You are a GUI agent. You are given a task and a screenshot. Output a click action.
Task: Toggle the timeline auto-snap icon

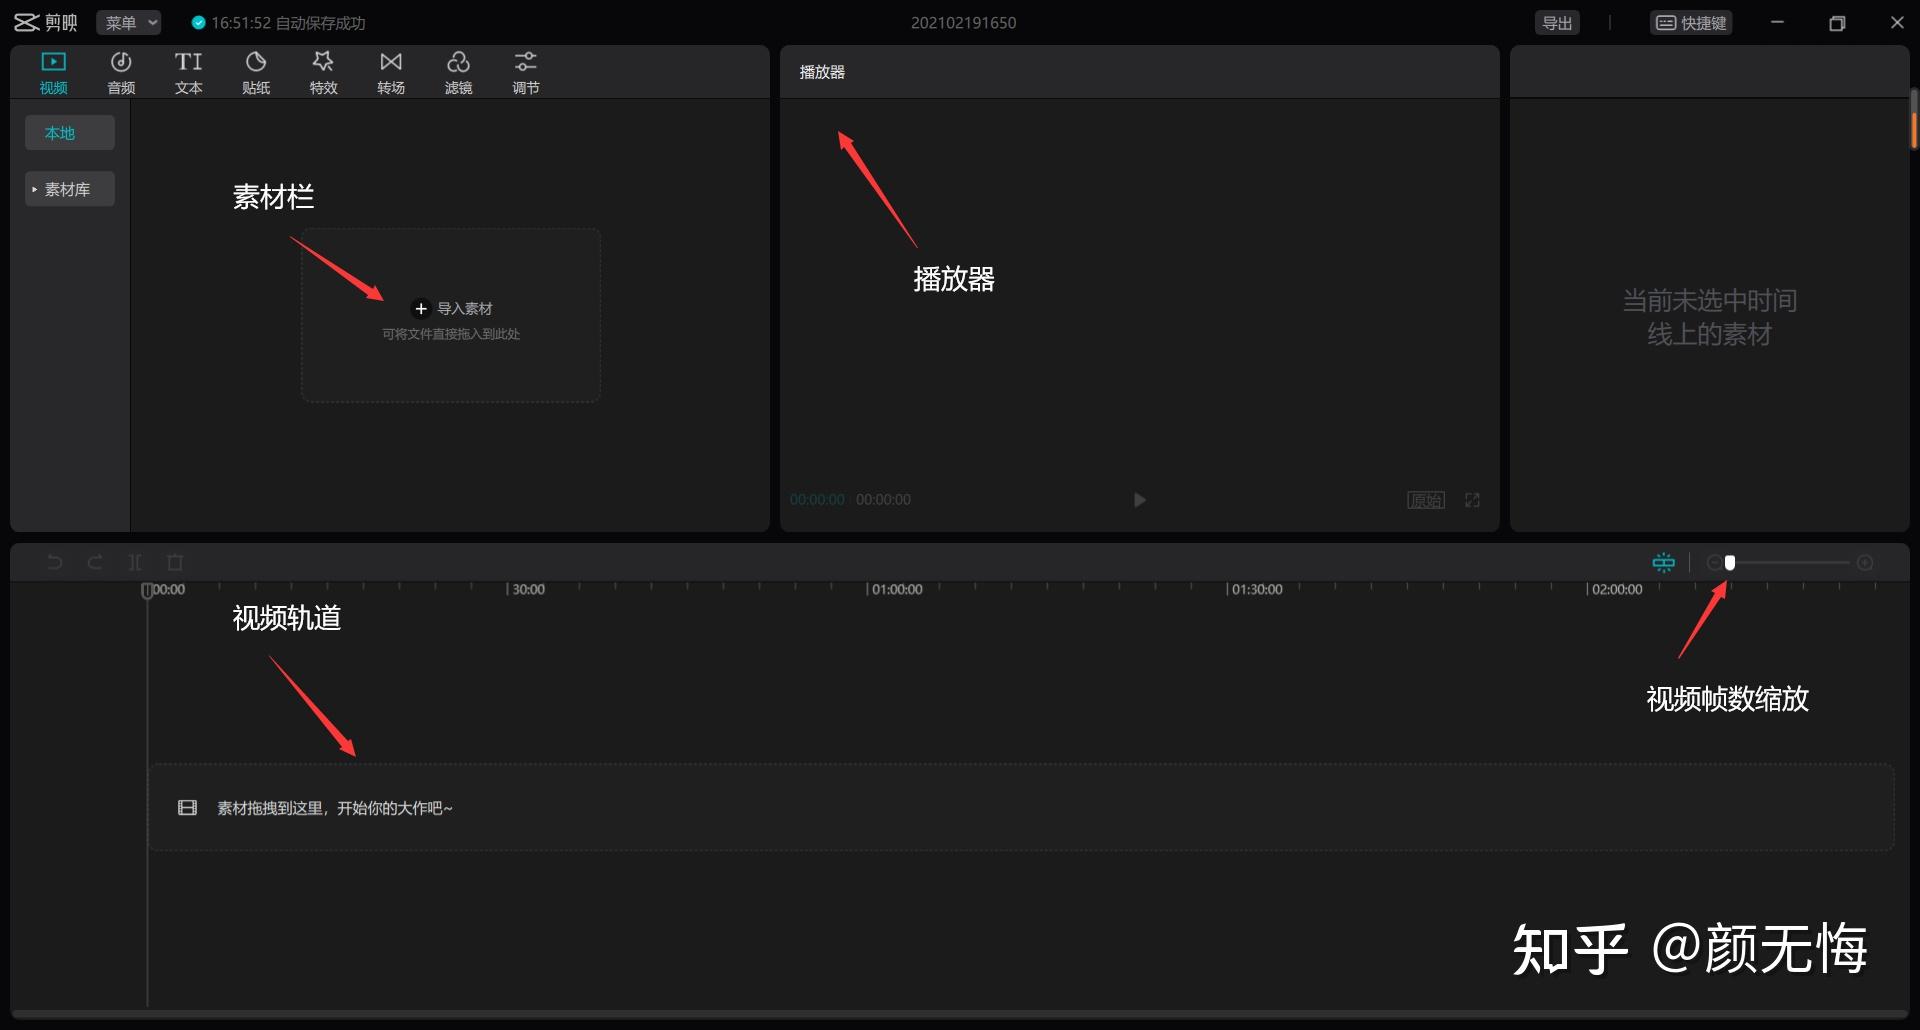(1664, 563)
